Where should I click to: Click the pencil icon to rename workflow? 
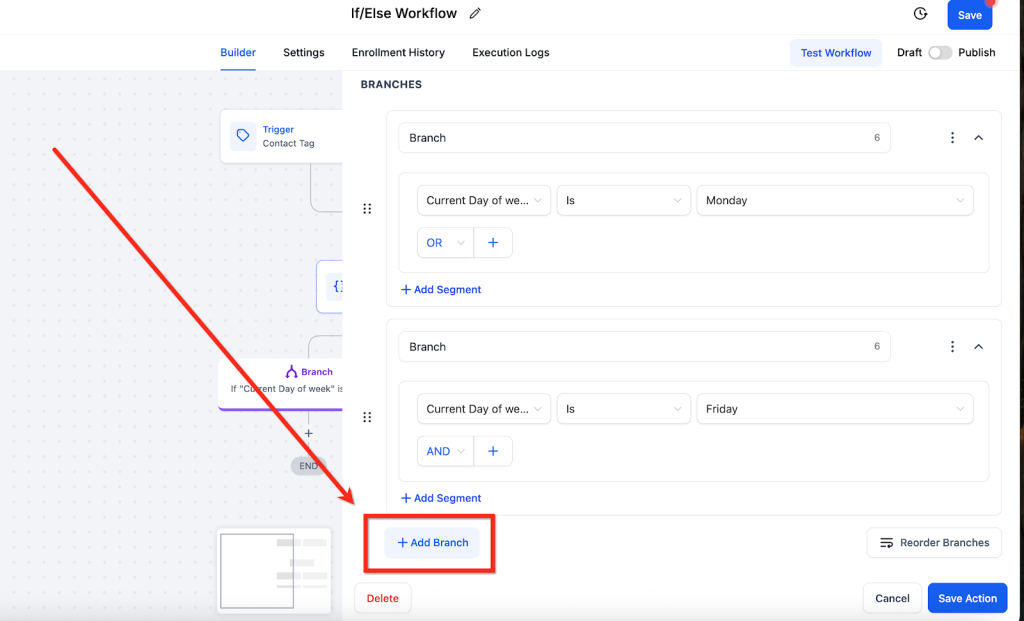coord(475,14)
